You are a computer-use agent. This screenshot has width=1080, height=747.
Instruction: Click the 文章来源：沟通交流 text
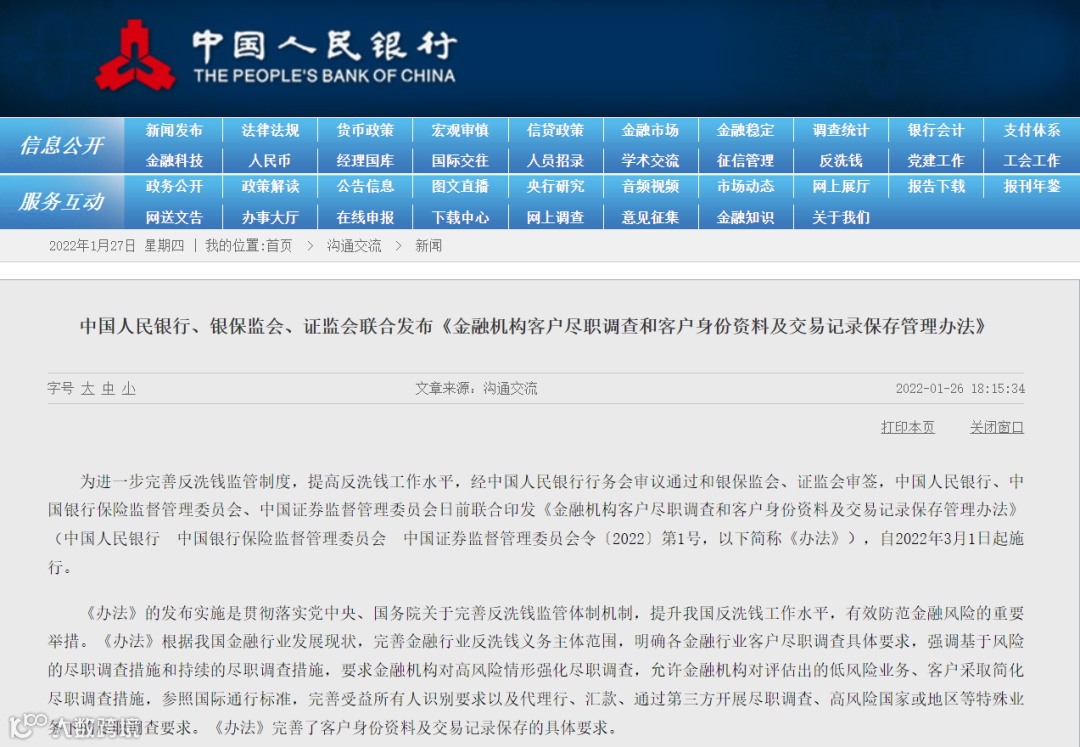coord(476,388)
